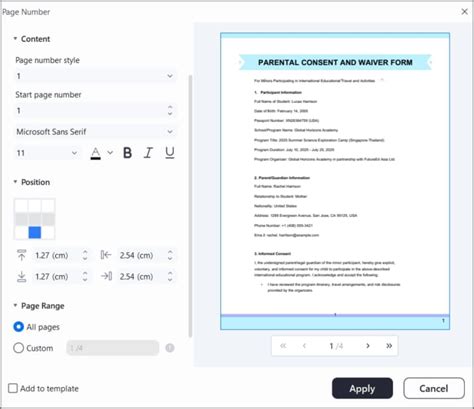The height and width of the screenshot is (409, 474).
Task: Toggle Bold formatting for page number
Action: point(127,153)
